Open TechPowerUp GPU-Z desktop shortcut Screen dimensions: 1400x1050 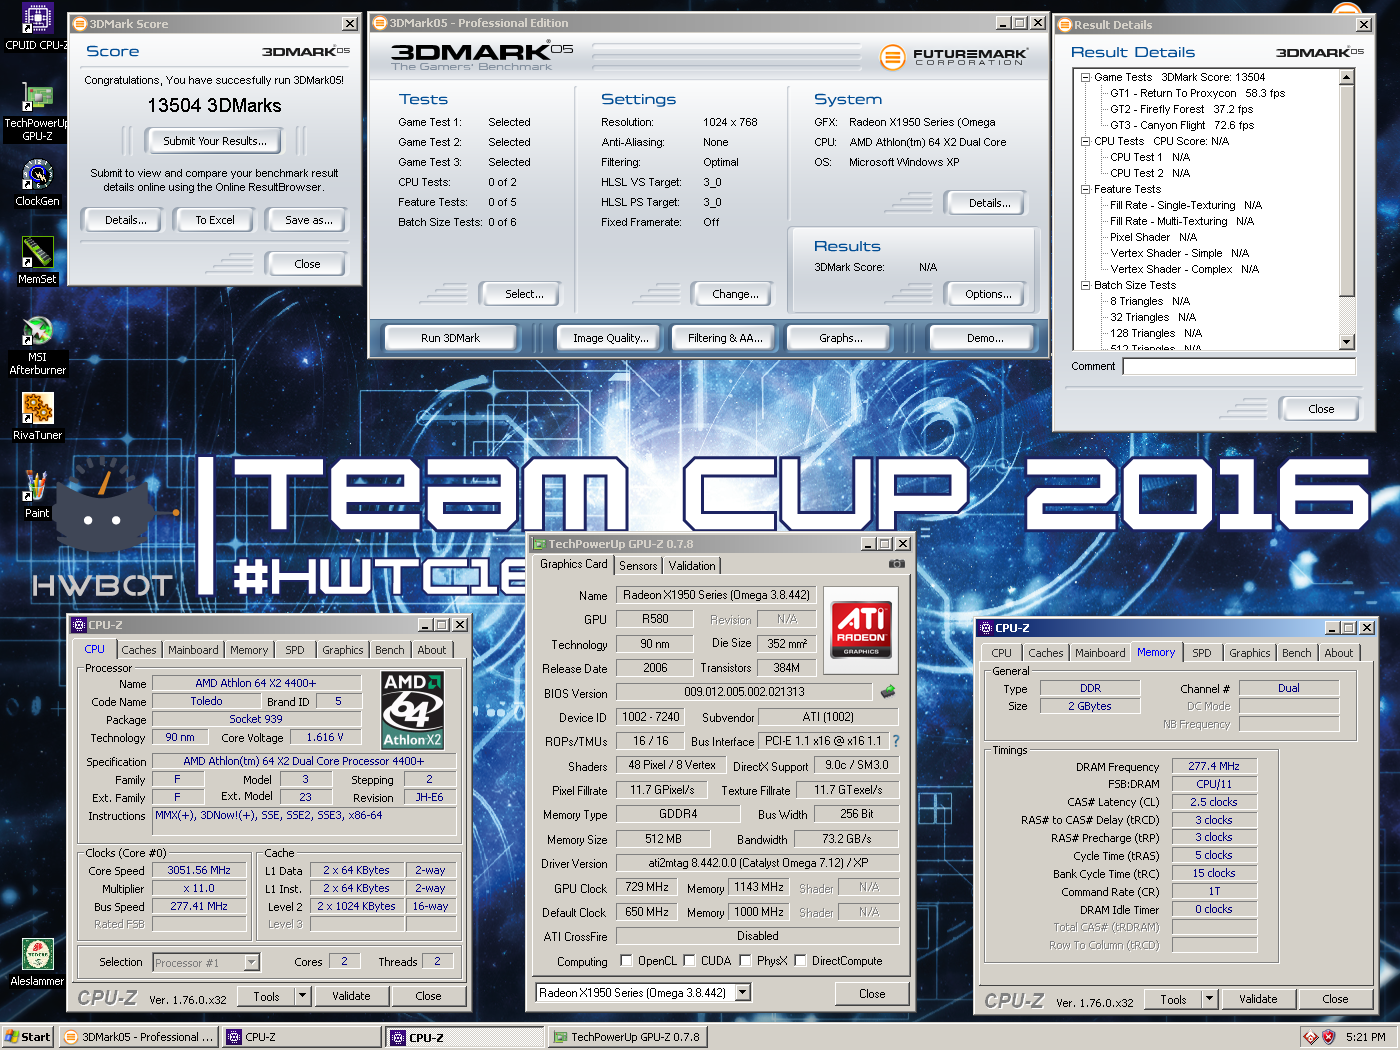pos(37,112)
